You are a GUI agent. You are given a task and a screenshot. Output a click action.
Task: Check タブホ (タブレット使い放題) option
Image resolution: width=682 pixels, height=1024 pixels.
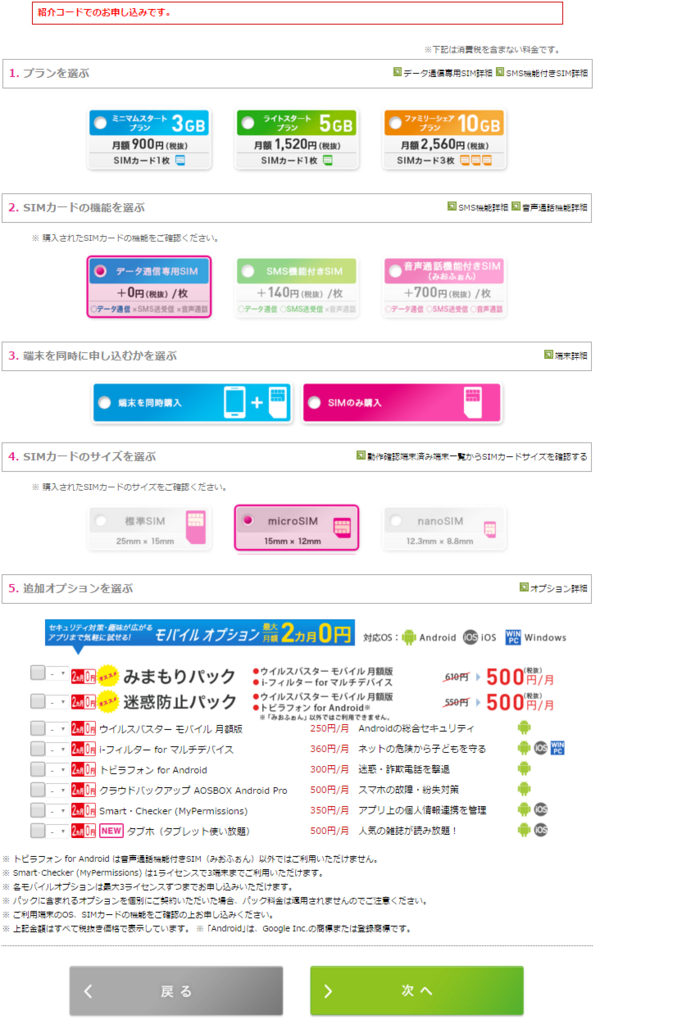[x=38, y=831]
